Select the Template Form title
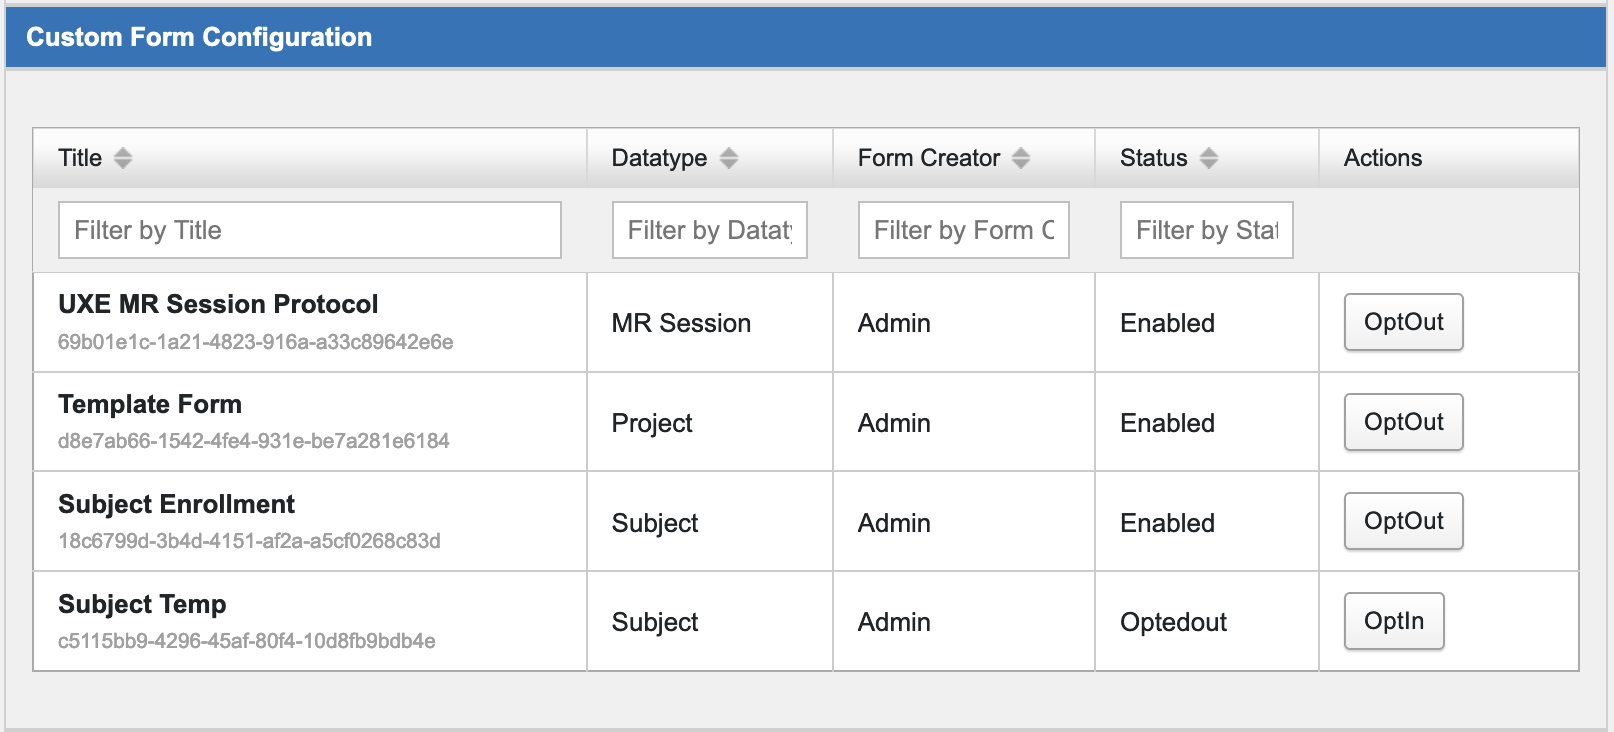The width and height of the screenshot is (1614, 732). [x=150, y=404]
